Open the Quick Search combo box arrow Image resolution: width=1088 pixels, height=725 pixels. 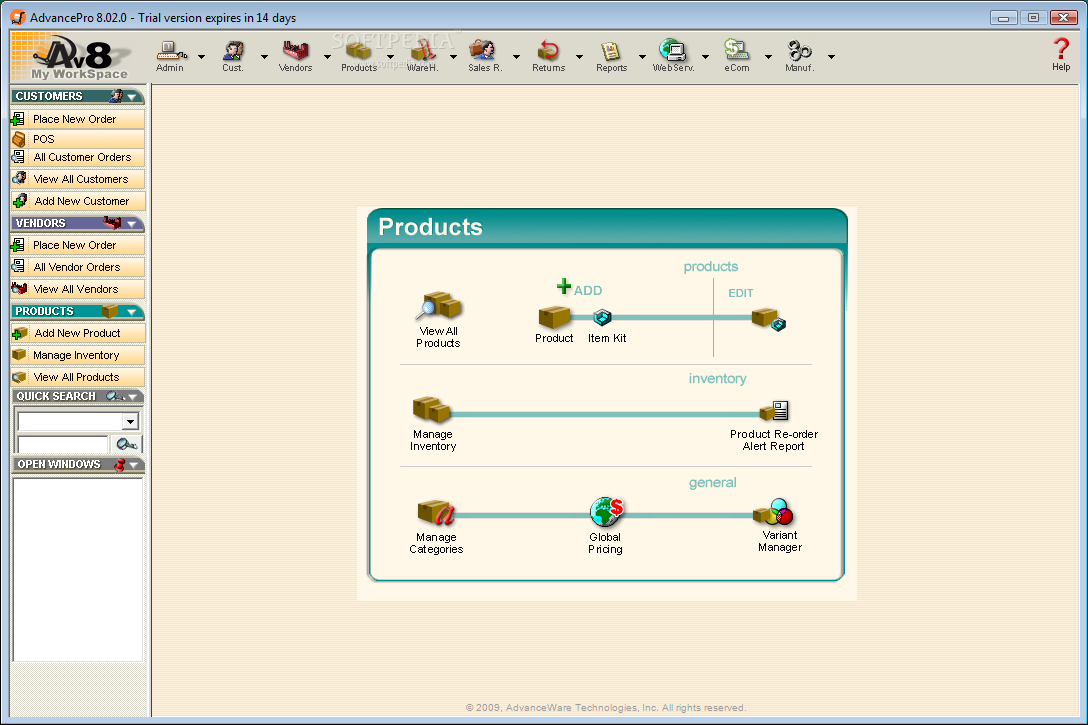point(130,421)
